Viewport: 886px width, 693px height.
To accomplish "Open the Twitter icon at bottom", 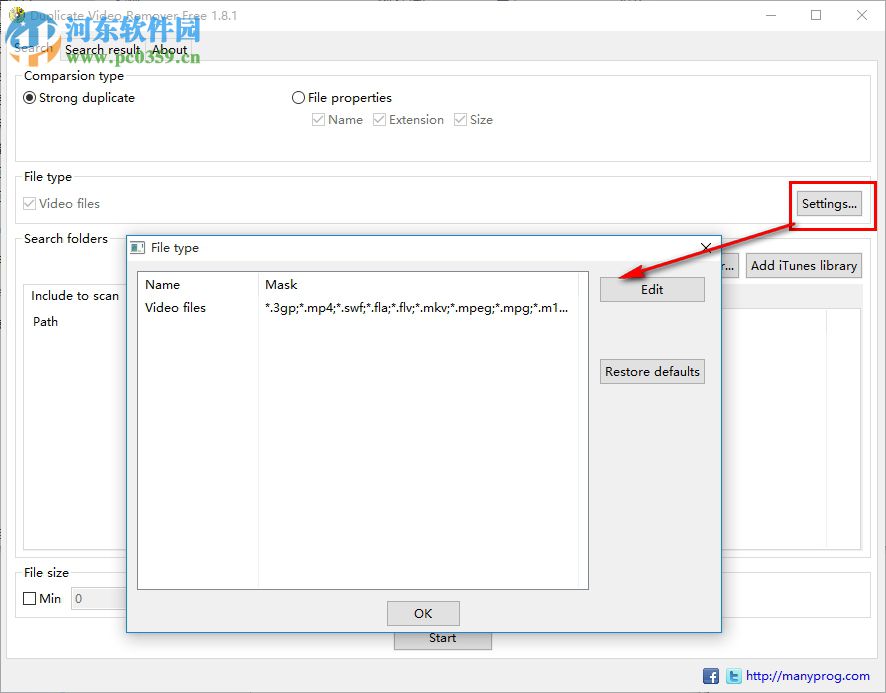I will (x=733, y=676).
